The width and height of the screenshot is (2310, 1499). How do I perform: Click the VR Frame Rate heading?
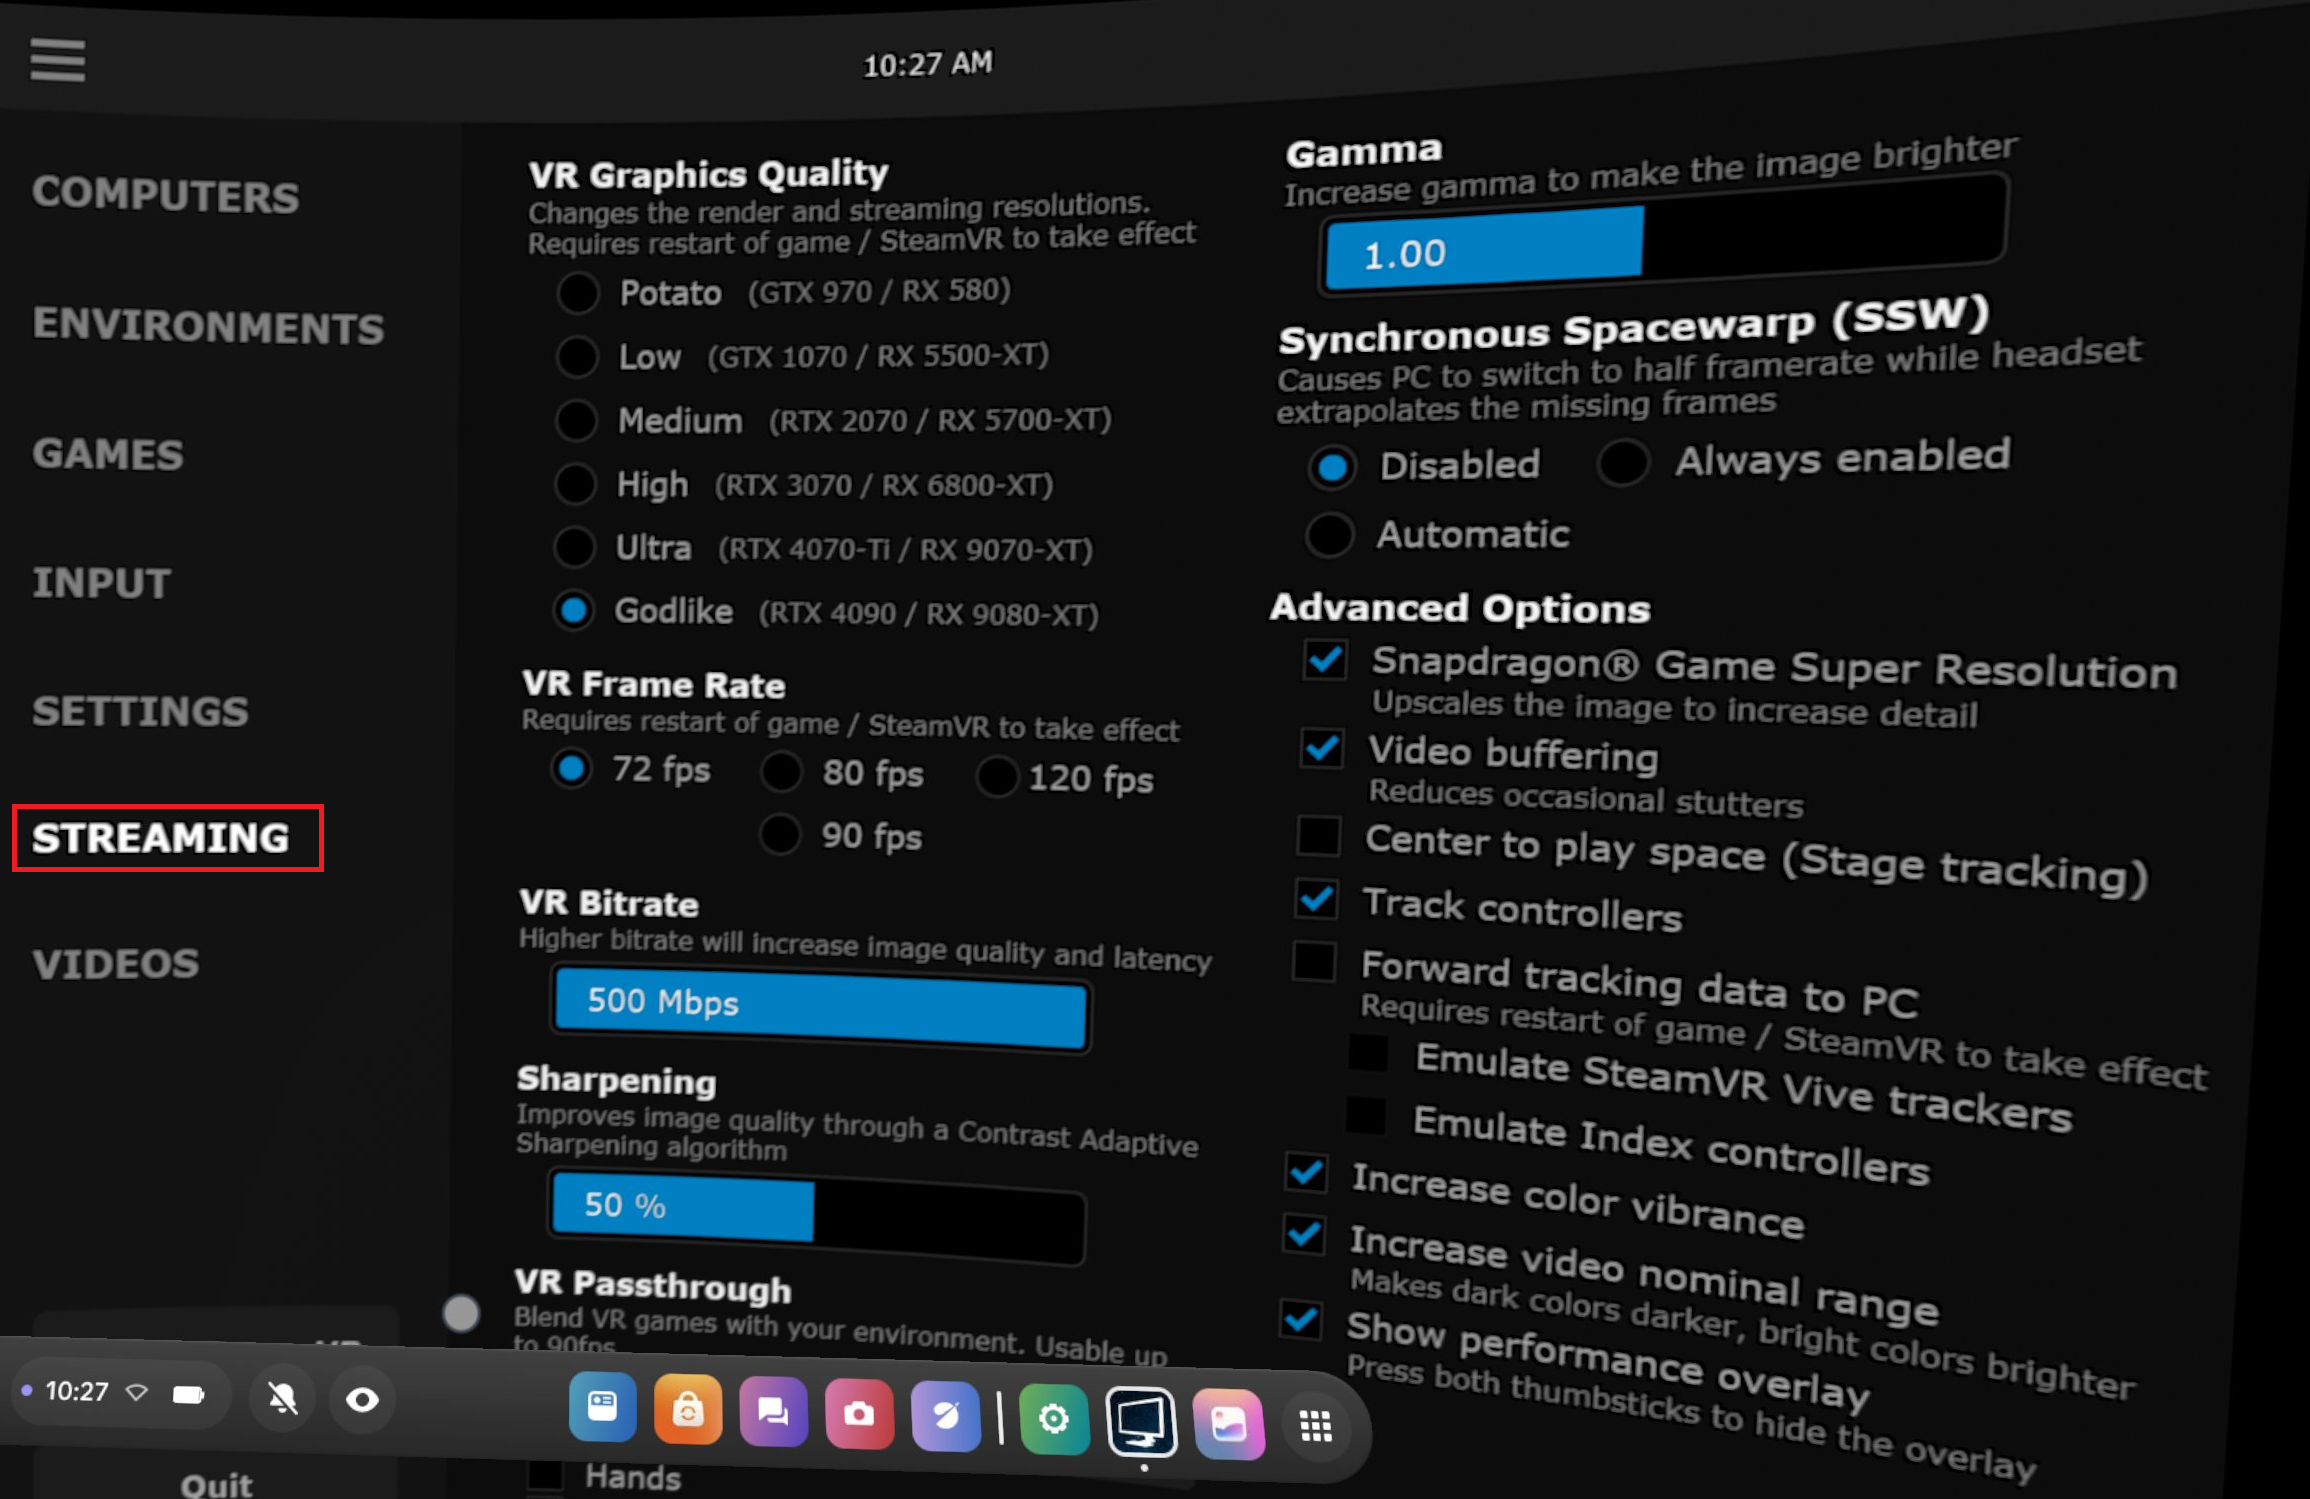(x=654, y=685)
